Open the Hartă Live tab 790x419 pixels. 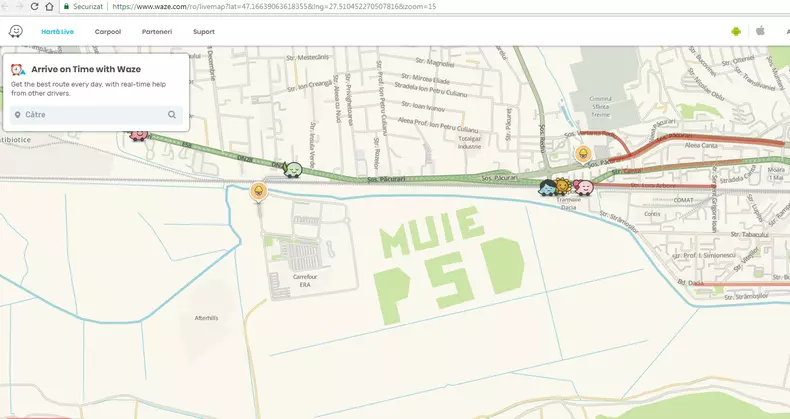57,32
